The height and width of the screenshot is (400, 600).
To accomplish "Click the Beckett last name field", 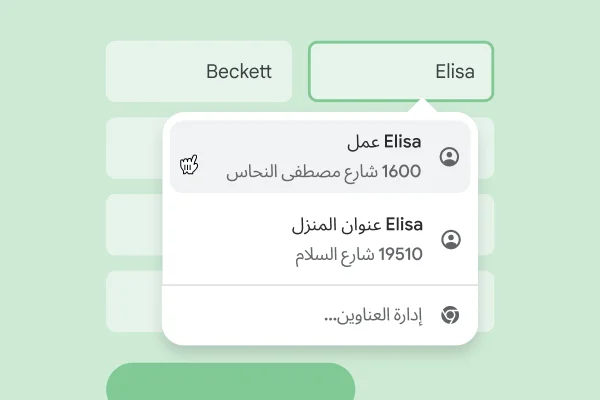I will pos(198,71).
